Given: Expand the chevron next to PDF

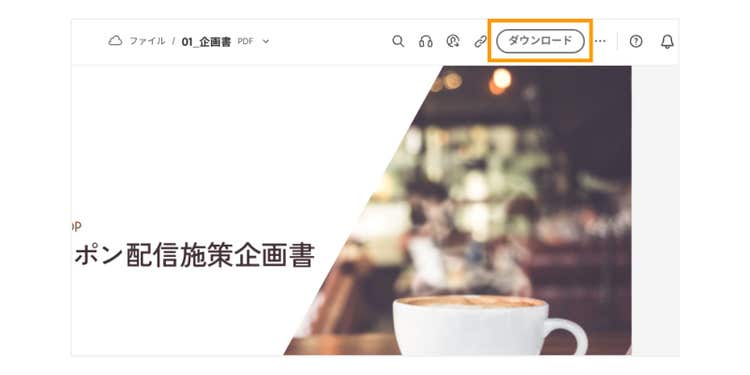Looking at the screenshot, I should click(x=266, y=42).
